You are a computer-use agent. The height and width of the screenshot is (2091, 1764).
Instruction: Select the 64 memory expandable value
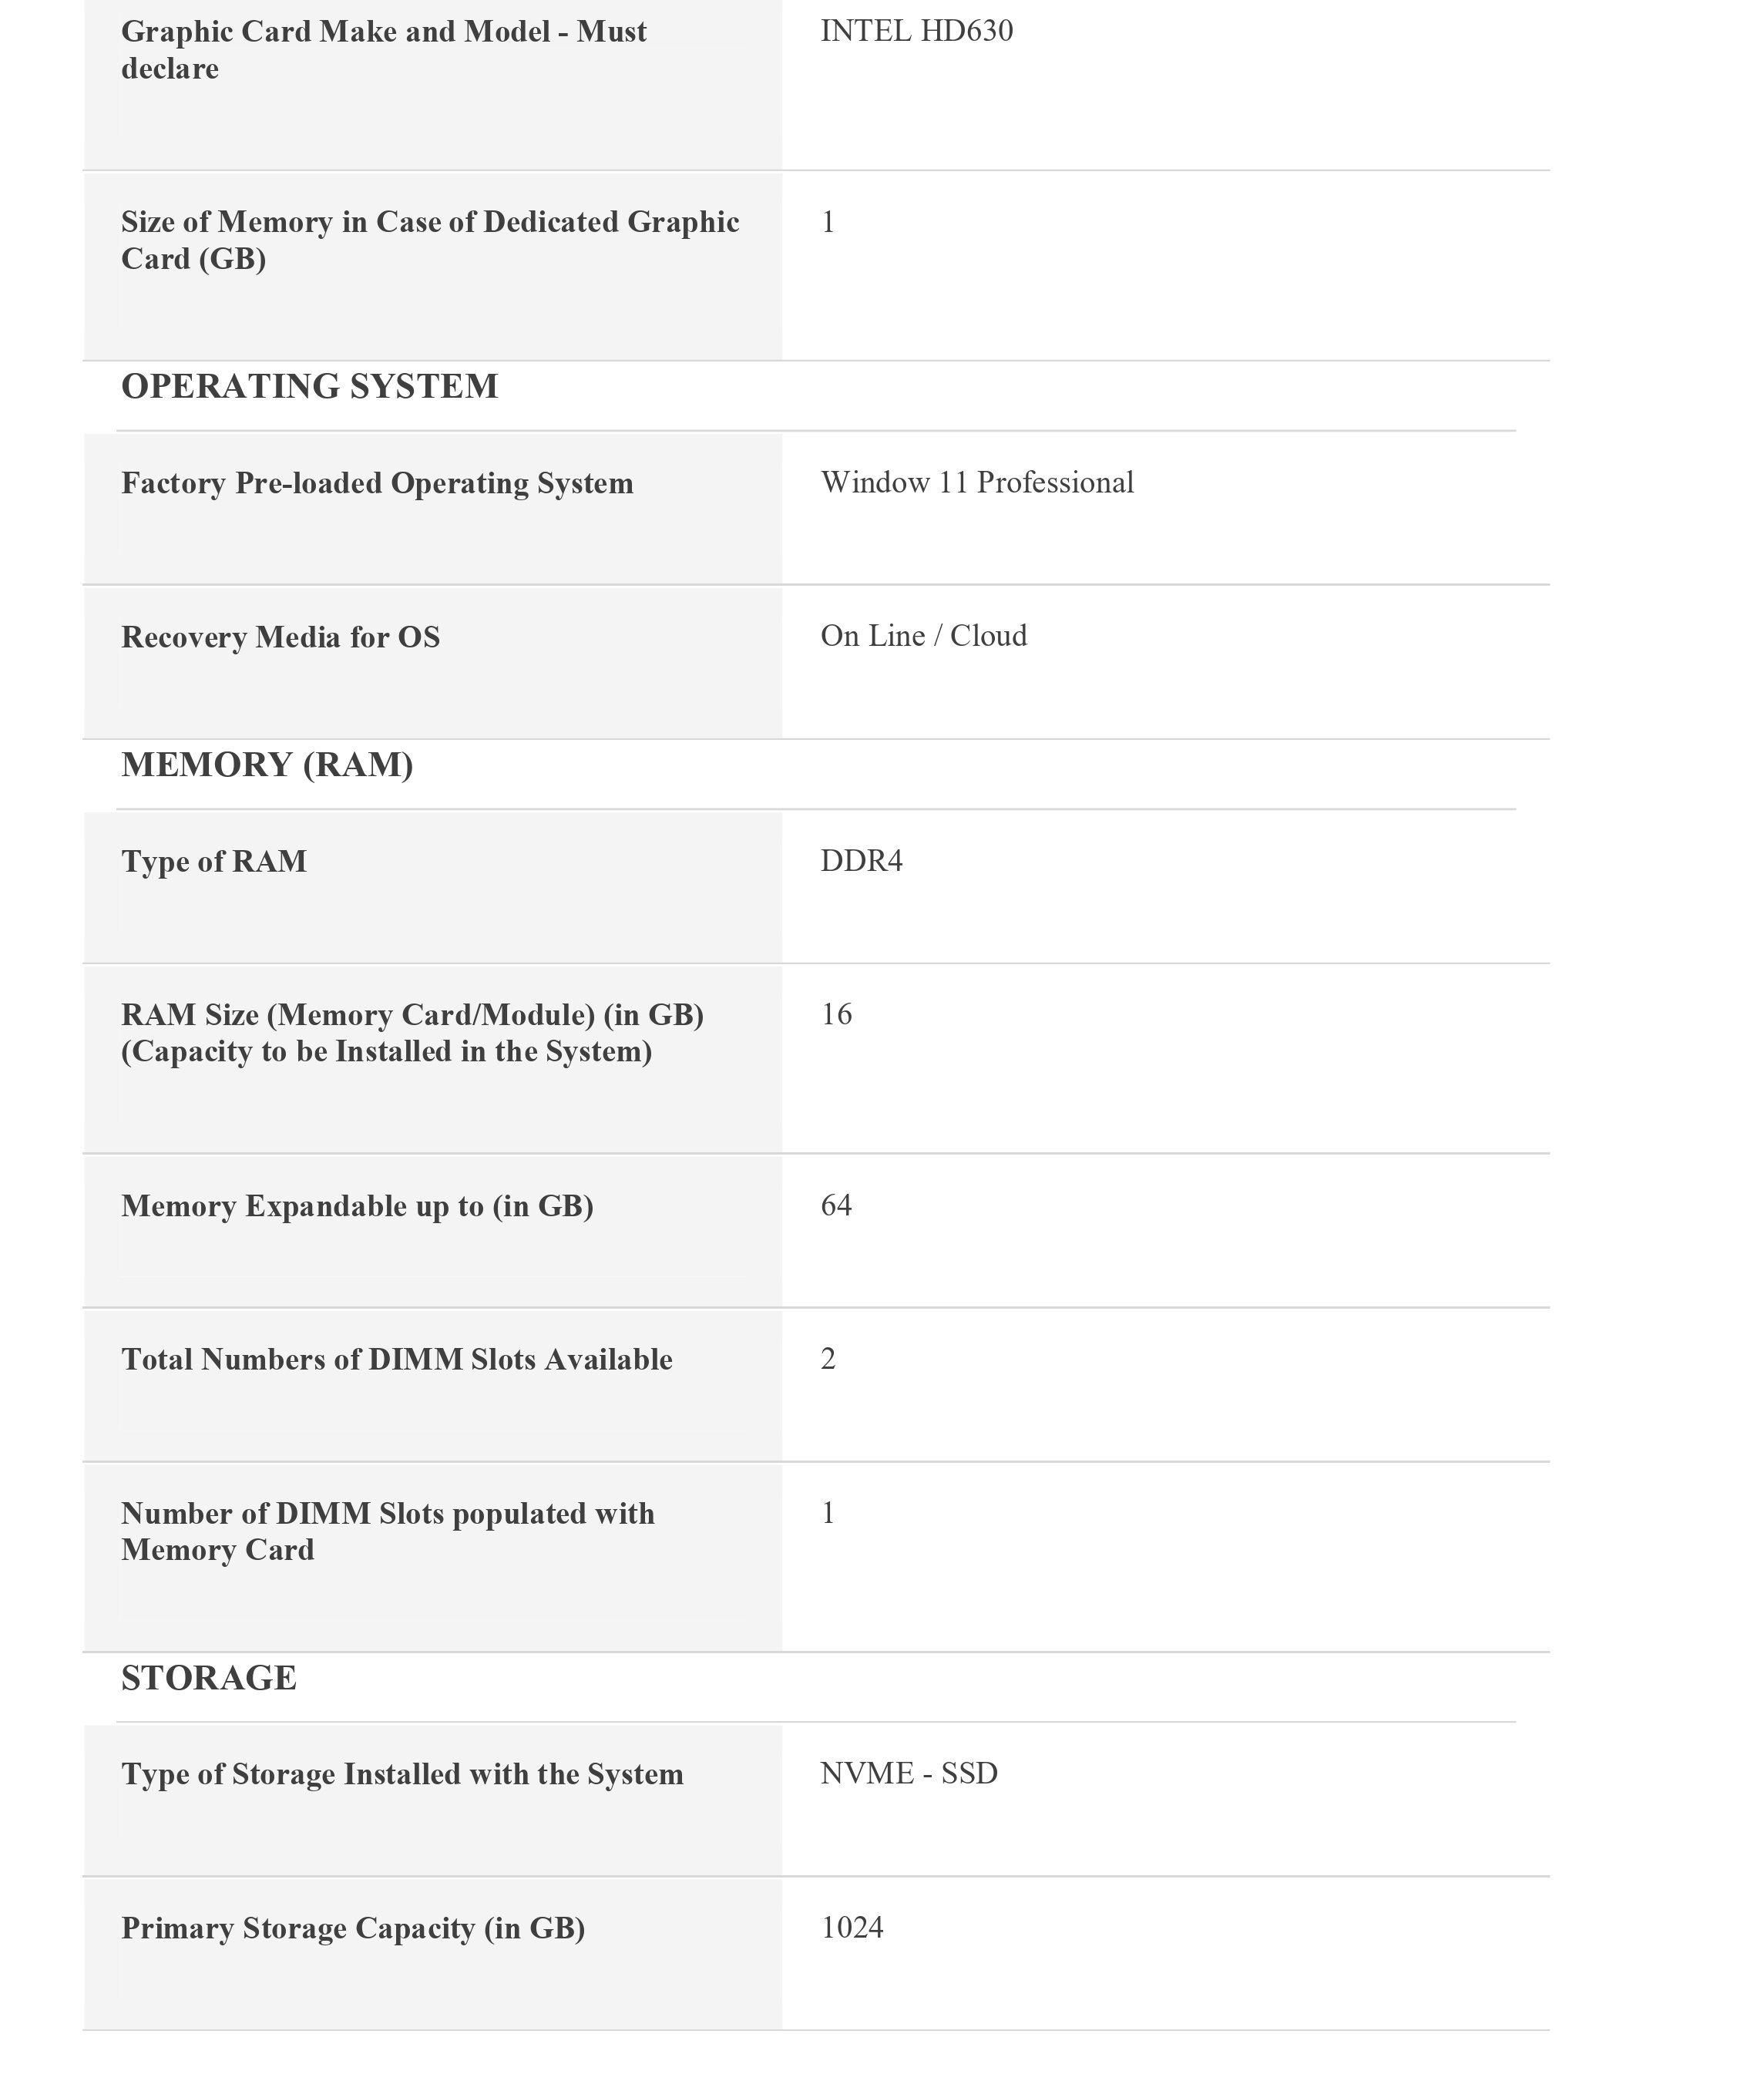point(836,1205)
